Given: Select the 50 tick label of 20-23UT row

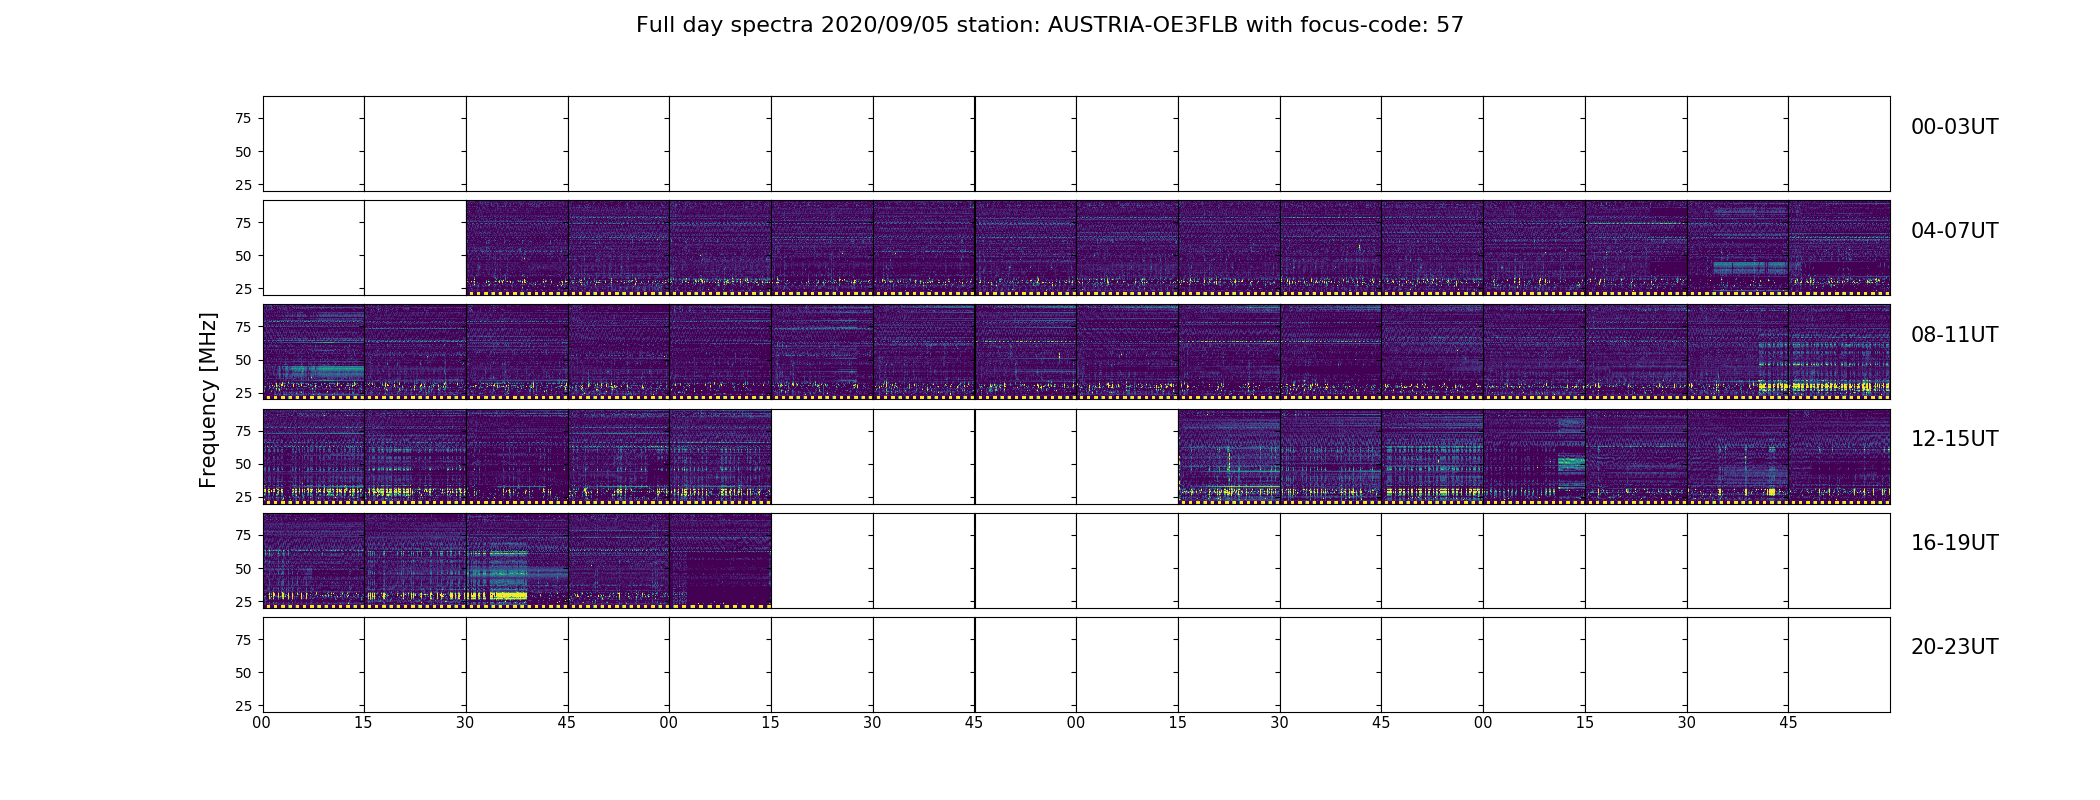Looking at the screenshot, I should [x=243, y=673].
